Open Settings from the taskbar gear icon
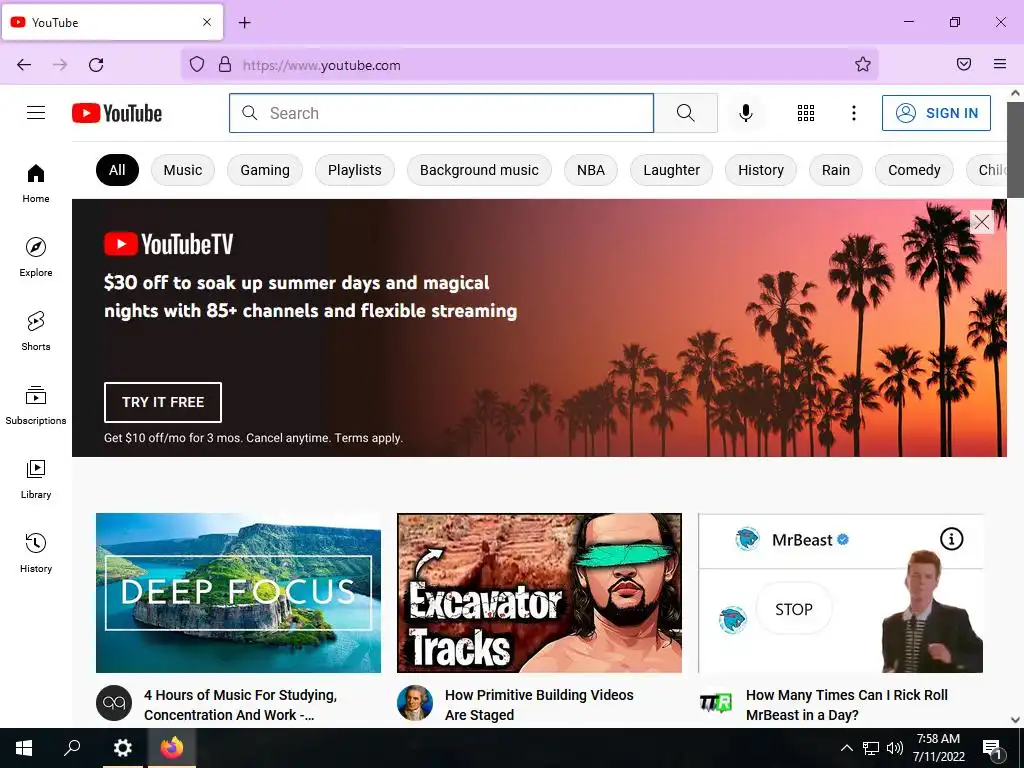Viewport: 1024px width, 768px height. [122, 748]
